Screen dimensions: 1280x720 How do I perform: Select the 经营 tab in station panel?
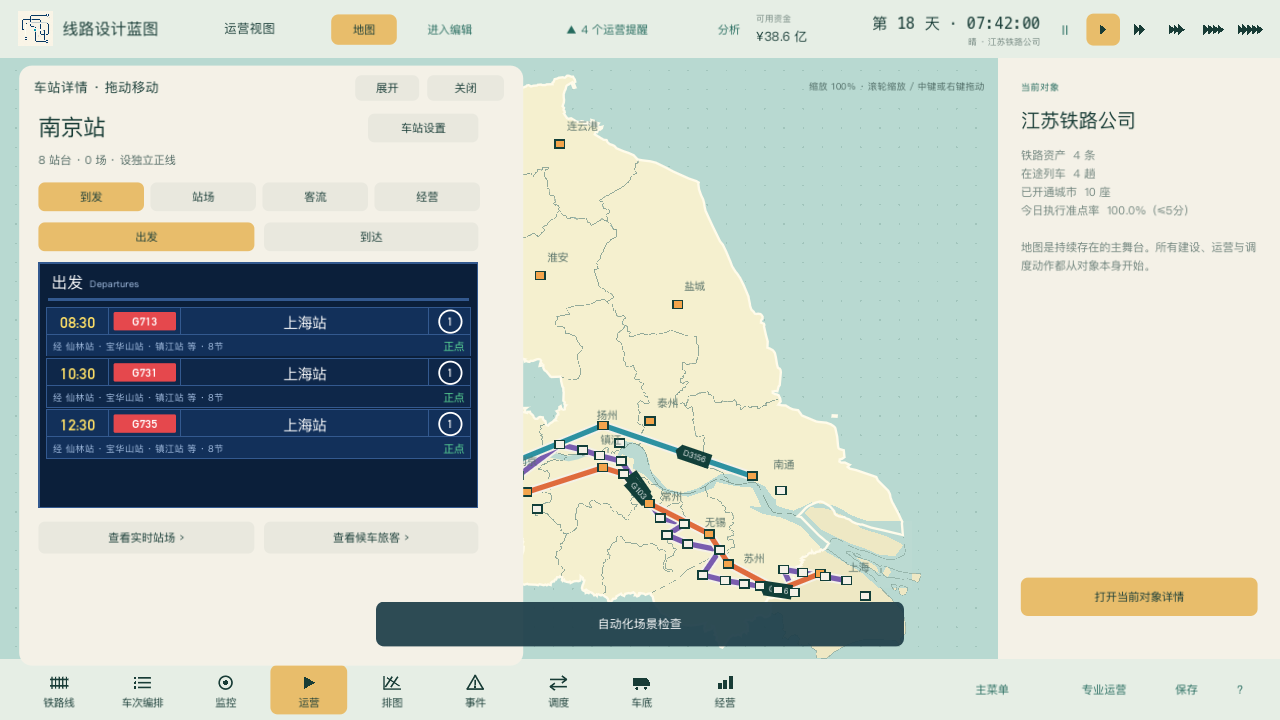click(427, 197)
